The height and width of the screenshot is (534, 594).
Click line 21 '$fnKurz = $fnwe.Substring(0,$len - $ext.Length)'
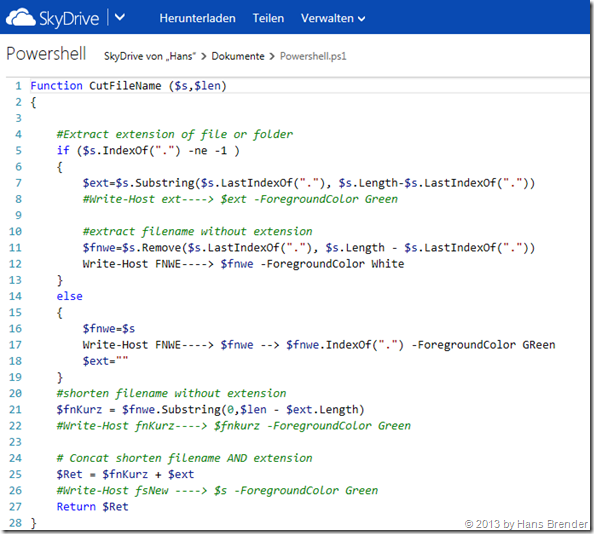coord(210,410)
